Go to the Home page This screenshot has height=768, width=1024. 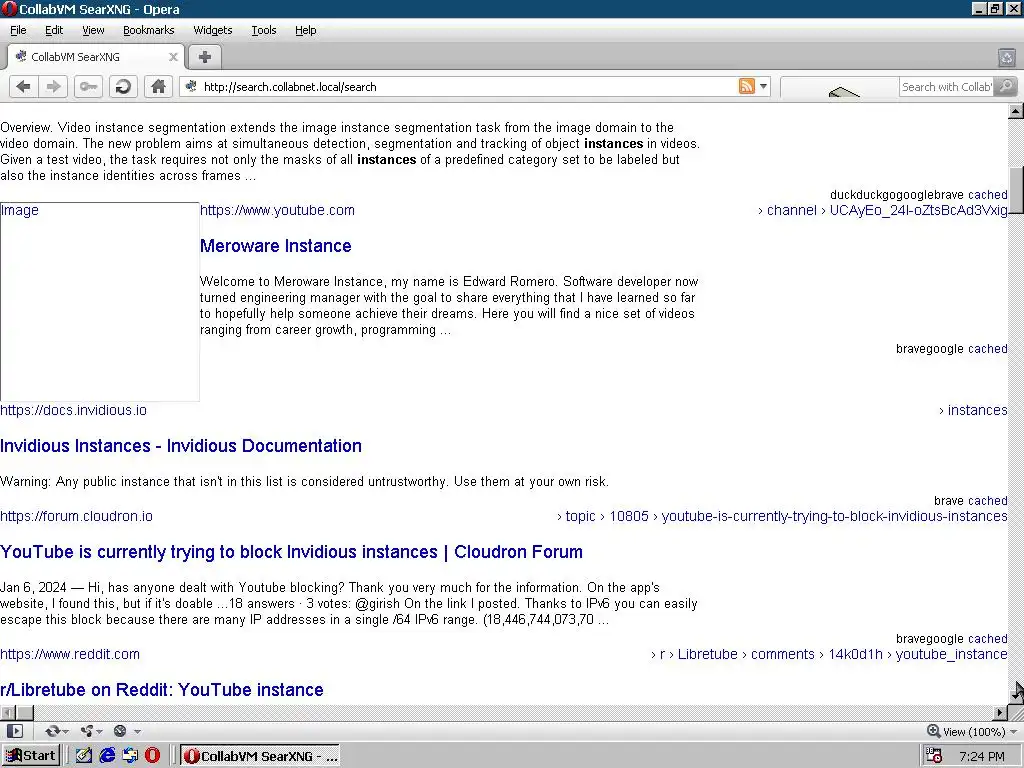pos(158,87)
